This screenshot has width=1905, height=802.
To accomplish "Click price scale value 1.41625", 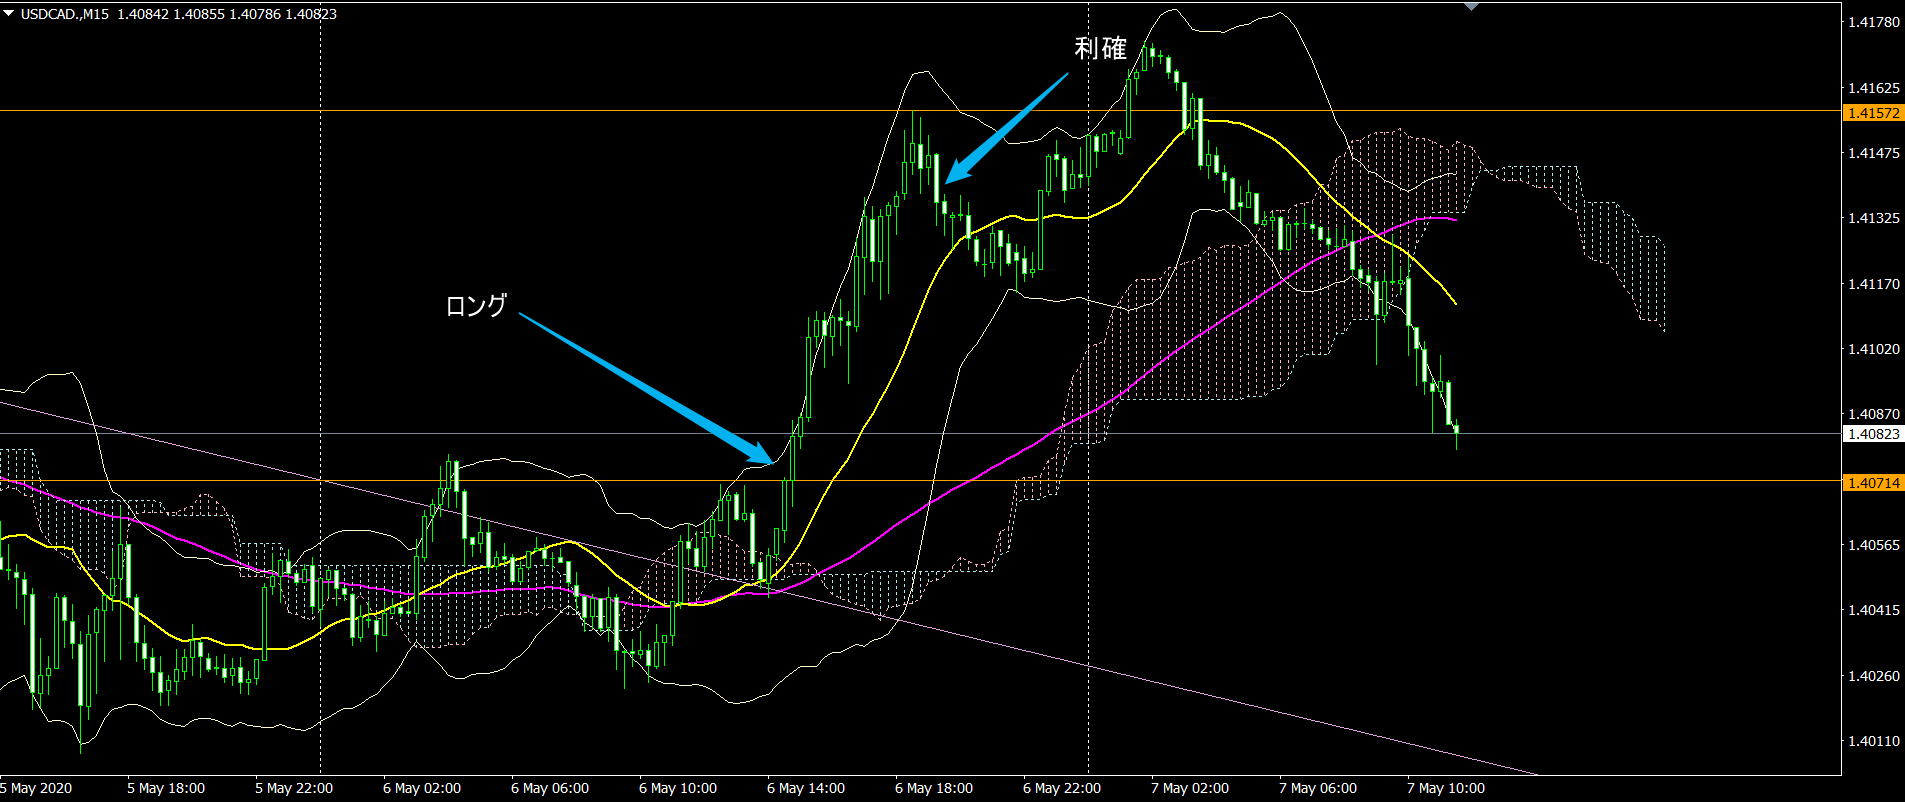I will [x=1874, y=88].
